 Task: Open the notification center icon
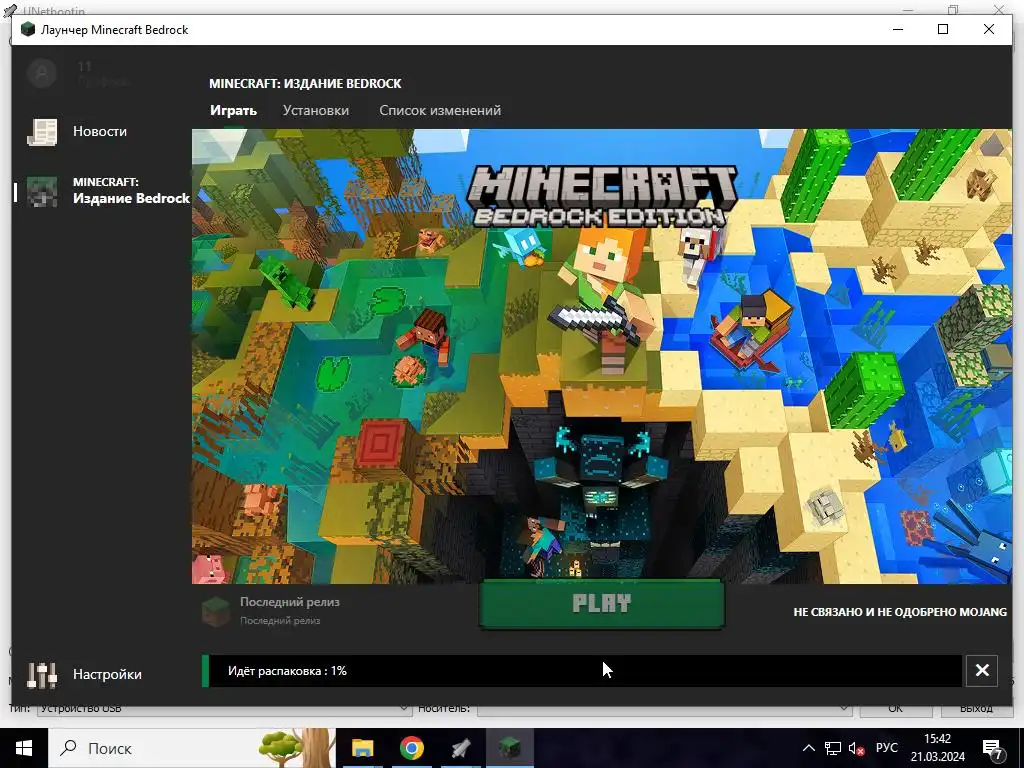(993, 748)
